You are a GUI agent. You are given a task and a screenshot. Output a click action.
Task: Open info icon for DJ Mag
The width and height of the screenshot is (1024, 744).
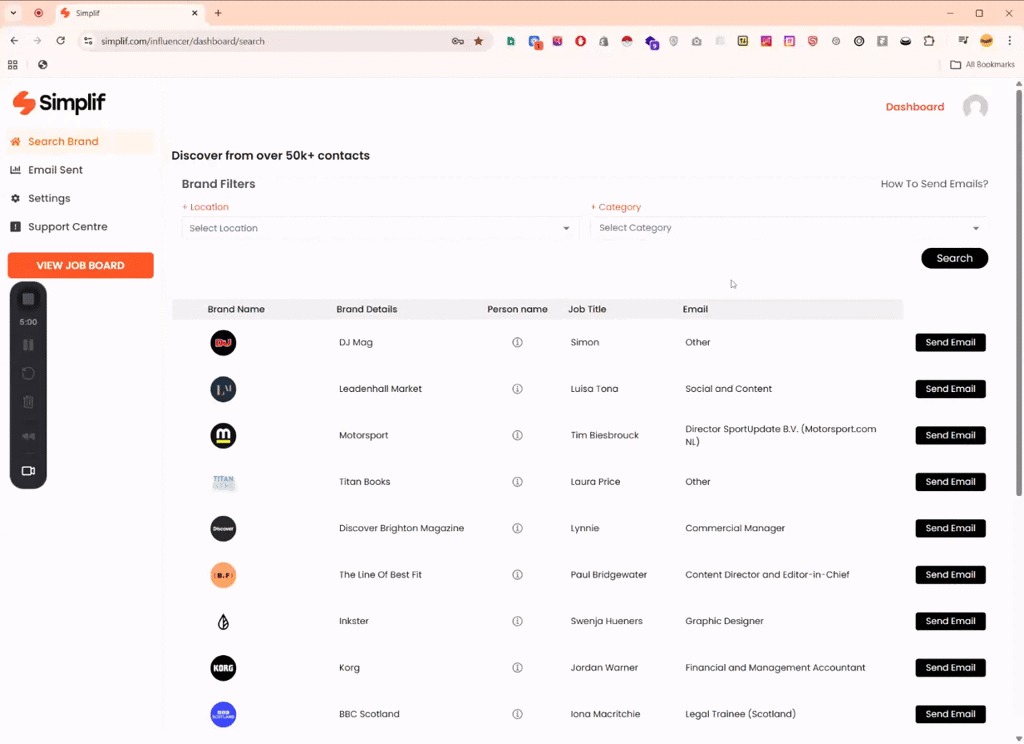(517, 342)
